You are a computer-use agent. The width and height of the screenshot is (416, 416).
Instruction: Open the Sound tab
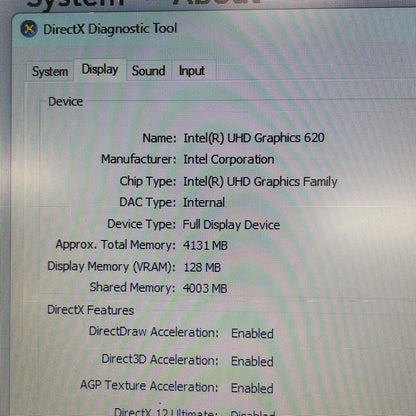(x=149, y=71)
